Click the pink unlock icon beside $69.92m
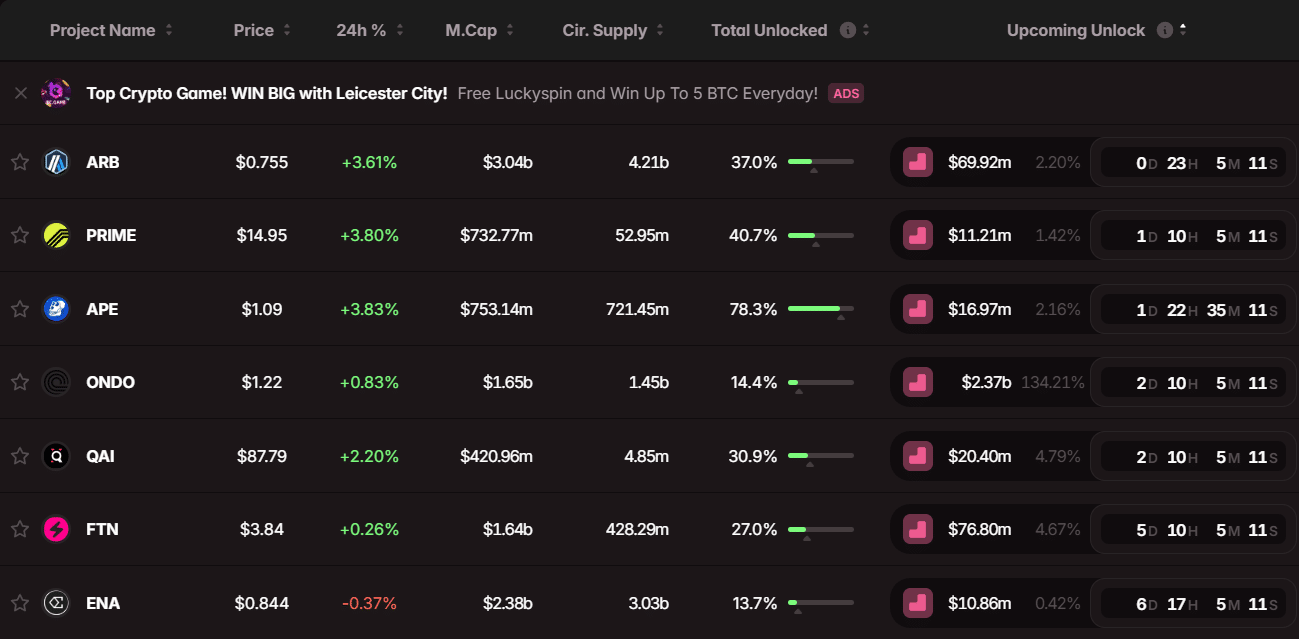This screenshot has height=639, width=1299. (x=917, y=161)
